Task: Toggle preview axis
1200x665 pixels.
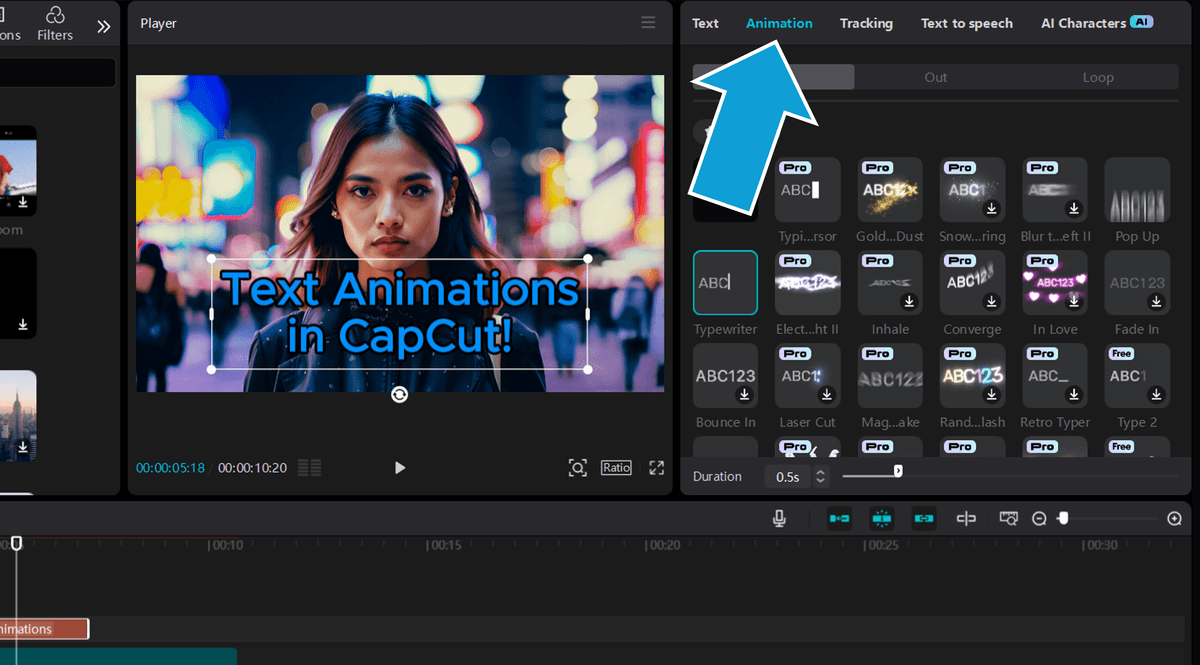Action: pyautogui.click(x=966, y=518)
